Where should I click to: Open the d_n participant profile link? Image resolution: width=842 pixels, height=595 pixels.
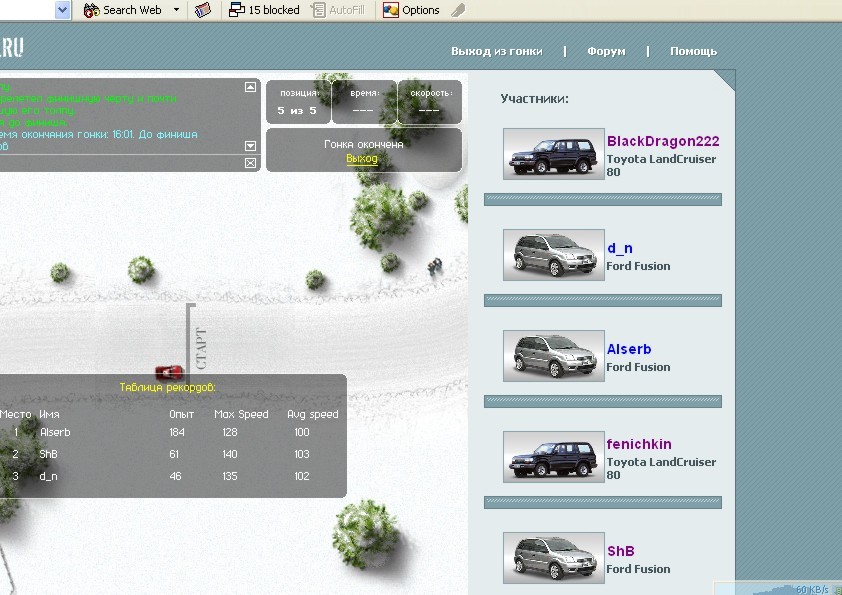pyautogui.click(x=620, y=249)
